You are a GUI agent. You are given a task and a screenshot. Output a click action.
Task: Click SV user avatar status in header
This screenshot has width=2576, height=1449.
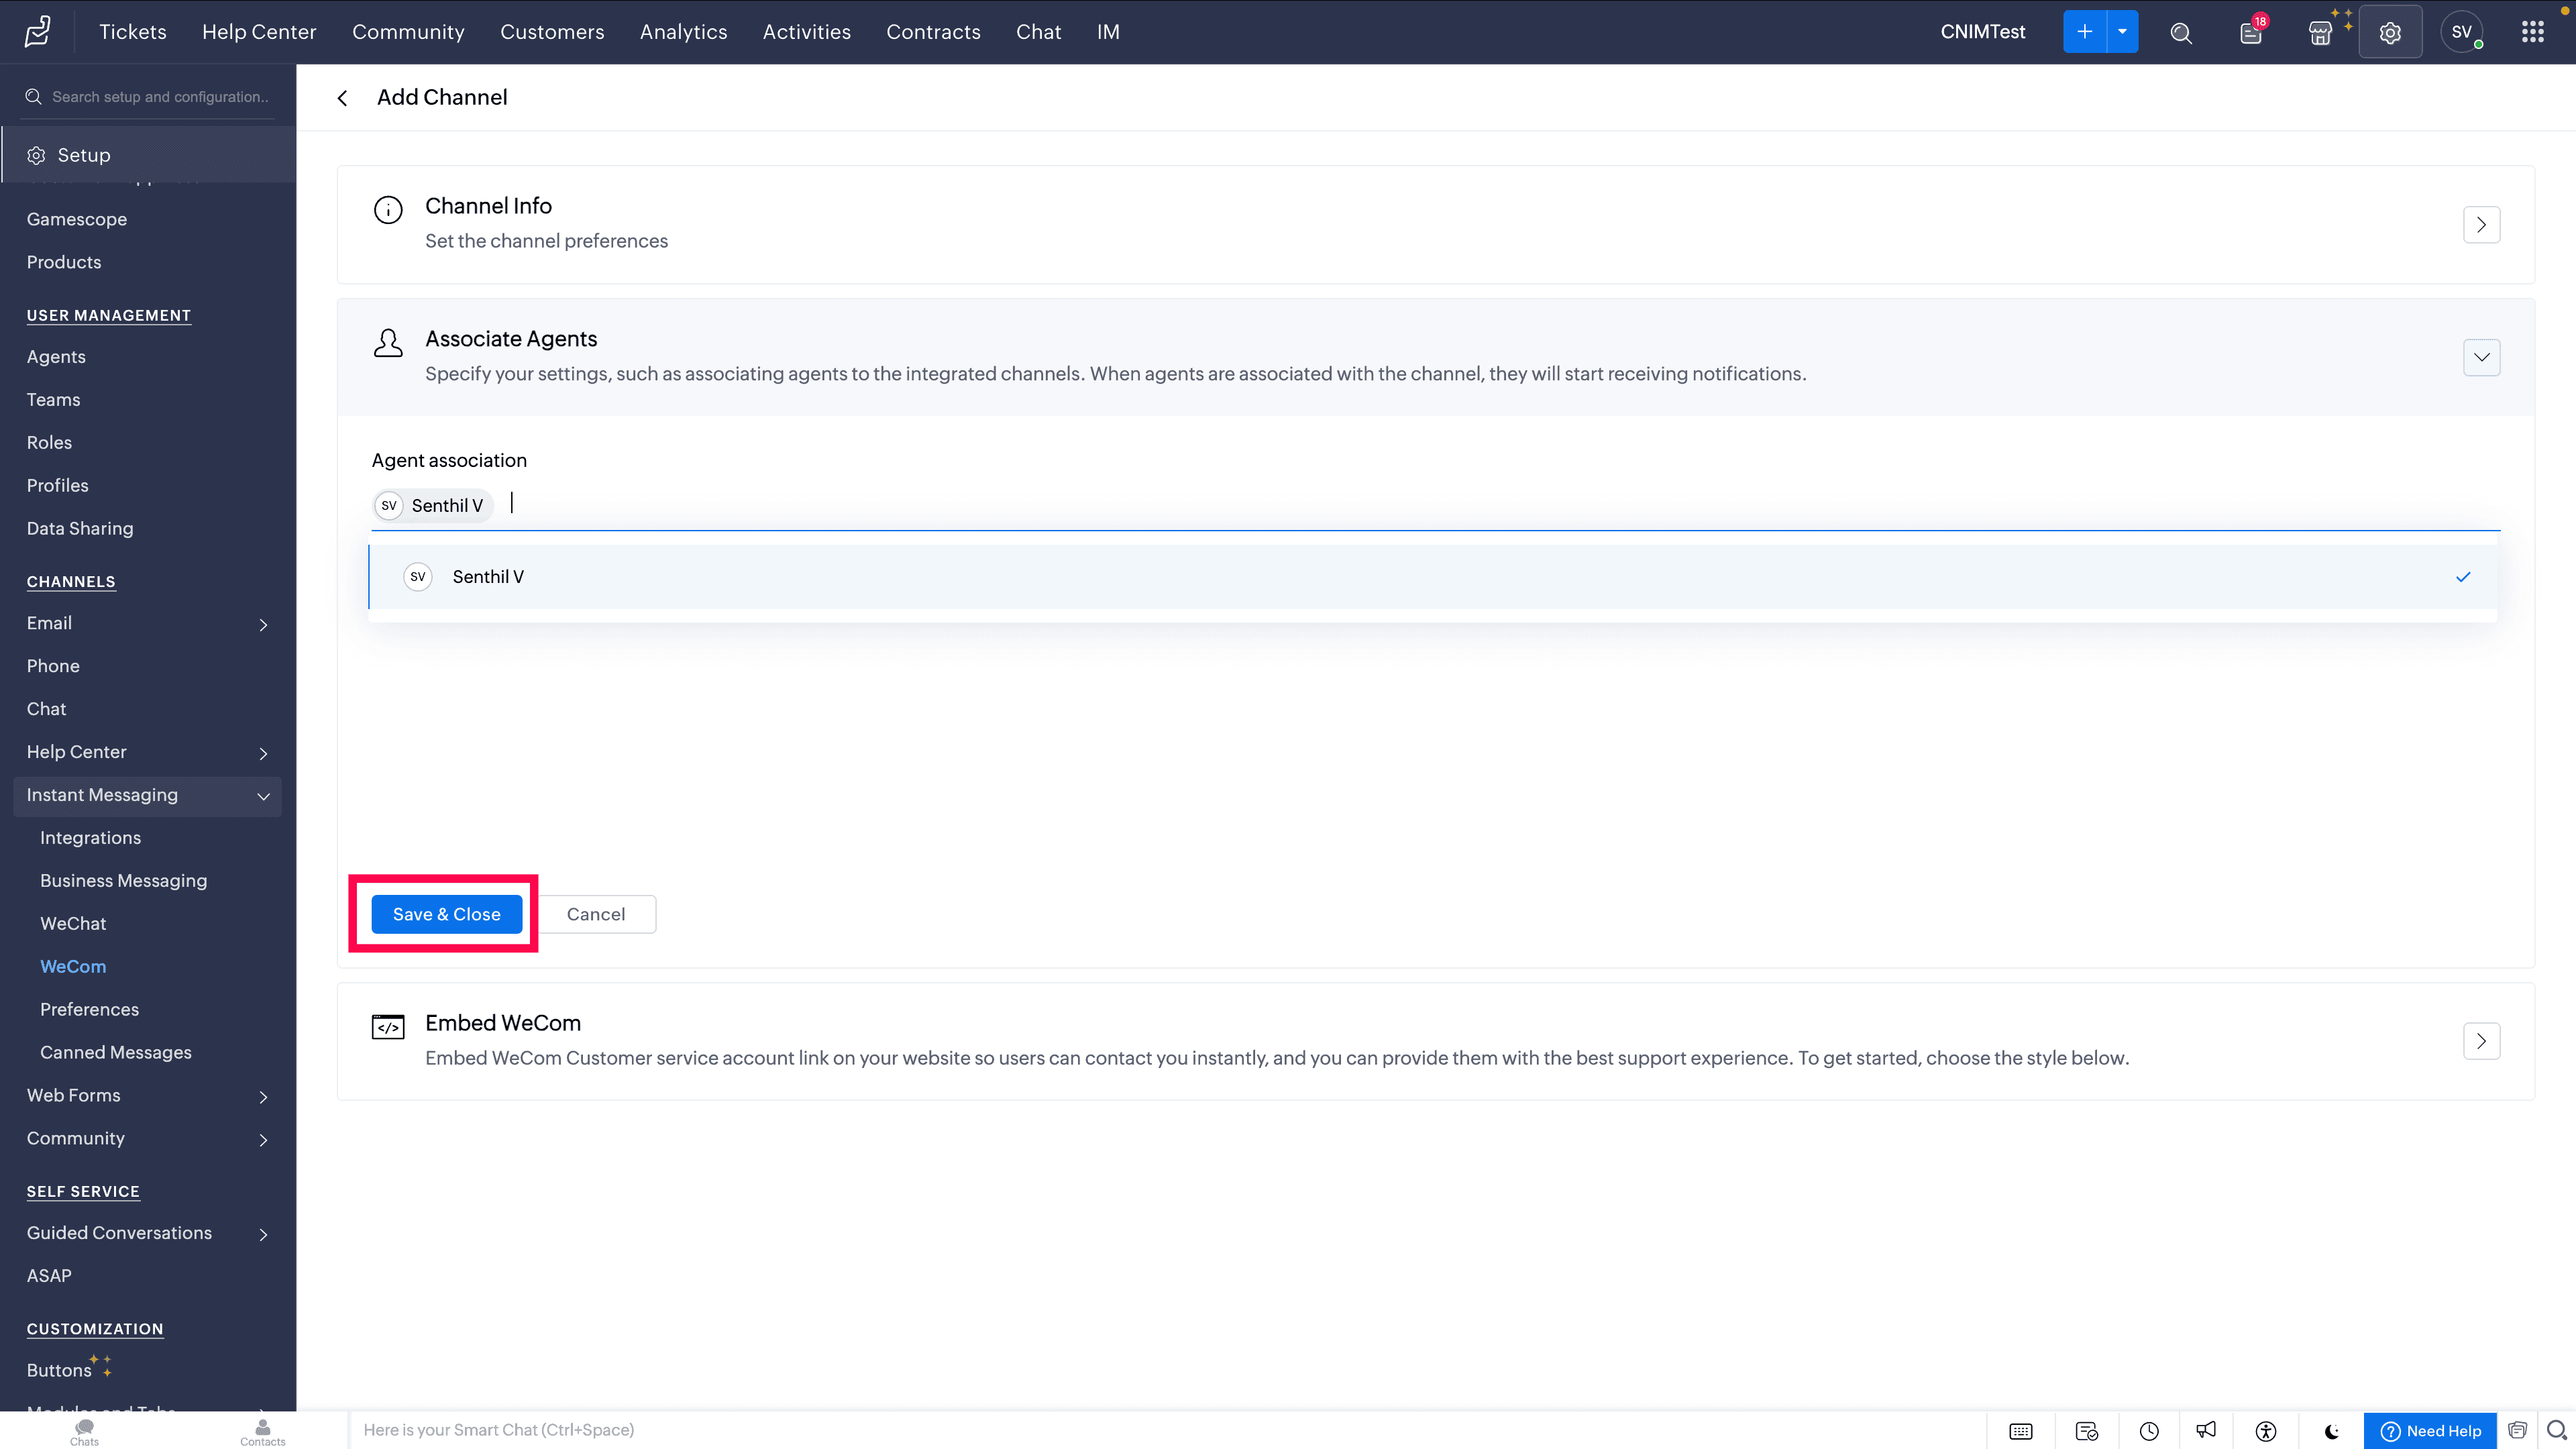2461,33
